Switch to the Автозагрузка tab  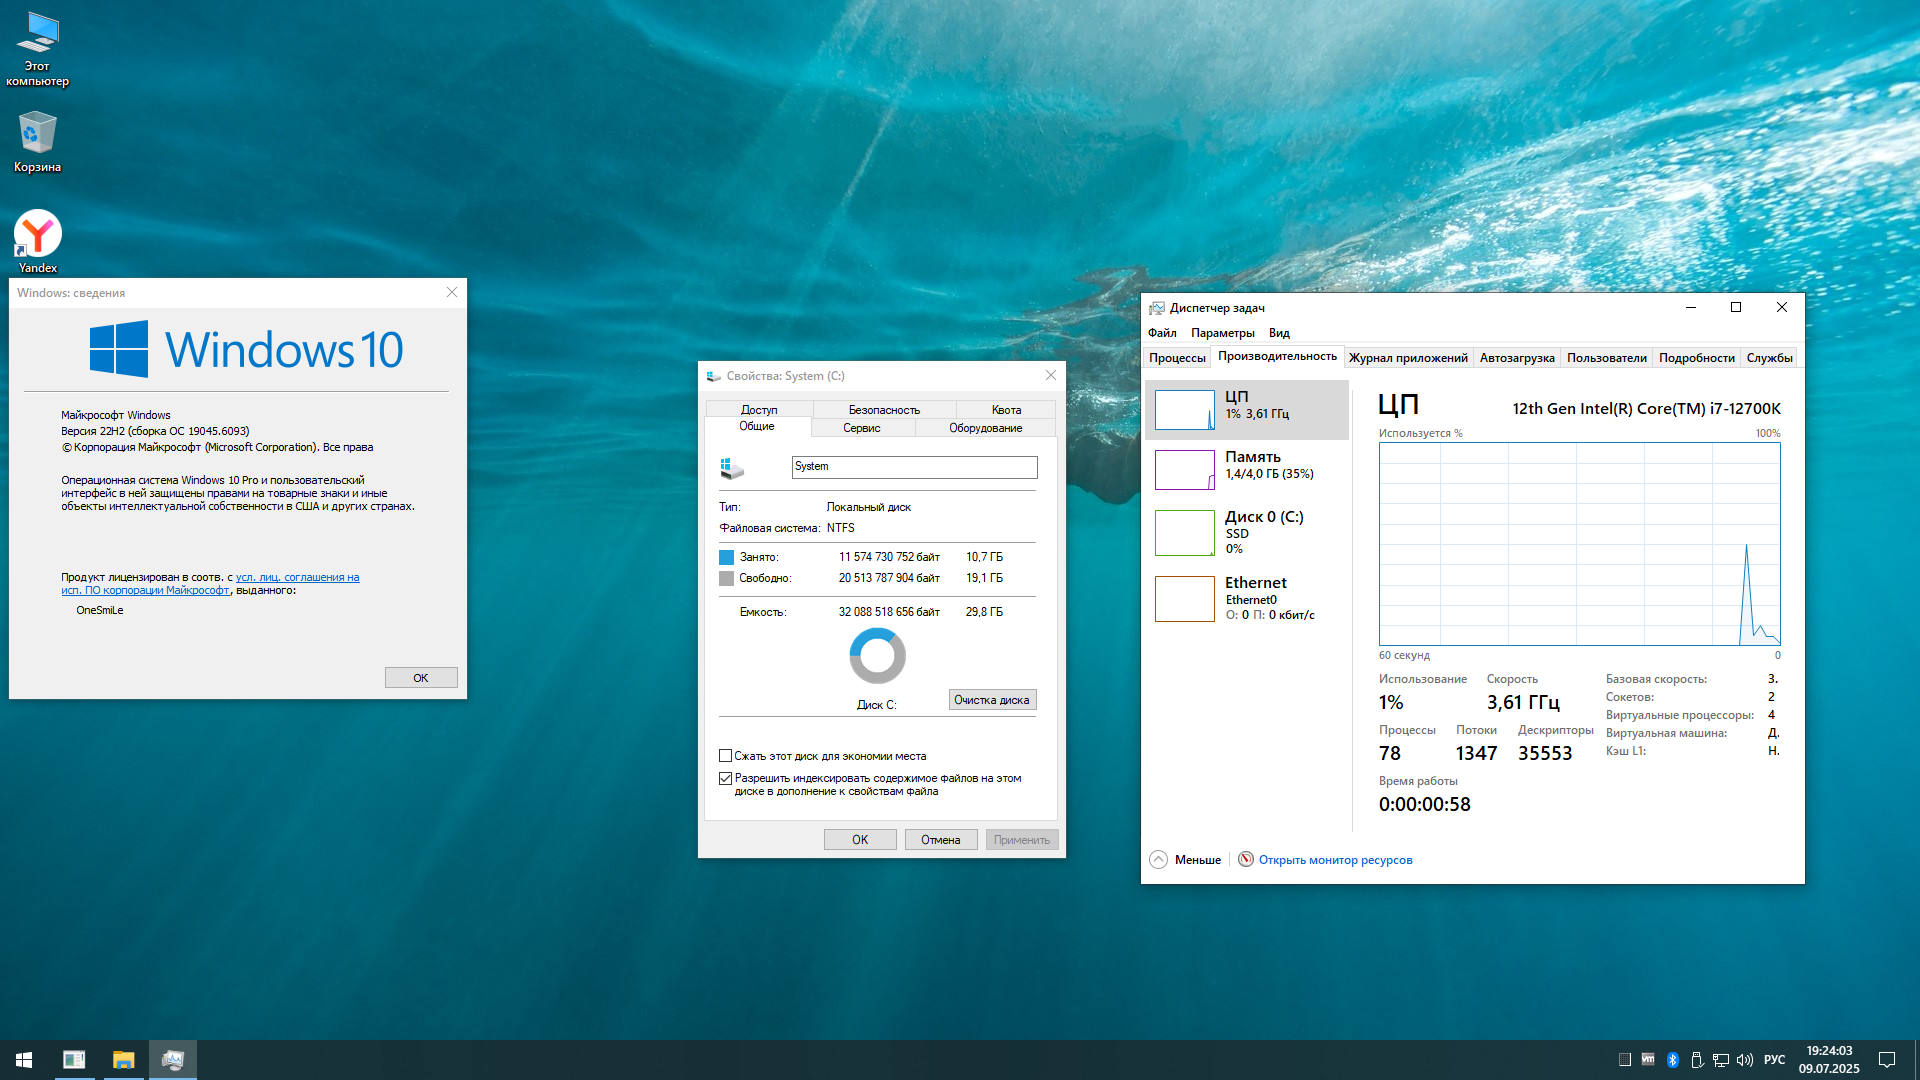tap(1516, 358)
